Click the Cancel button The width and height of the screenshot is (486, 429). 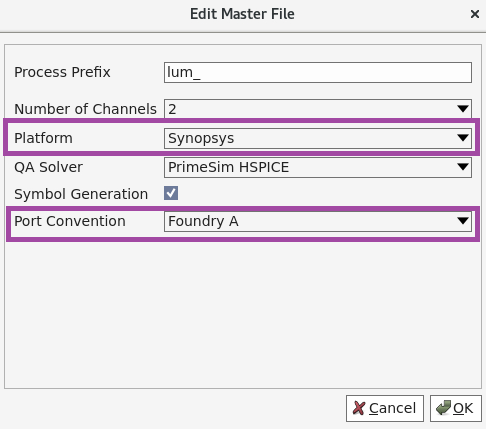(385, 408)
